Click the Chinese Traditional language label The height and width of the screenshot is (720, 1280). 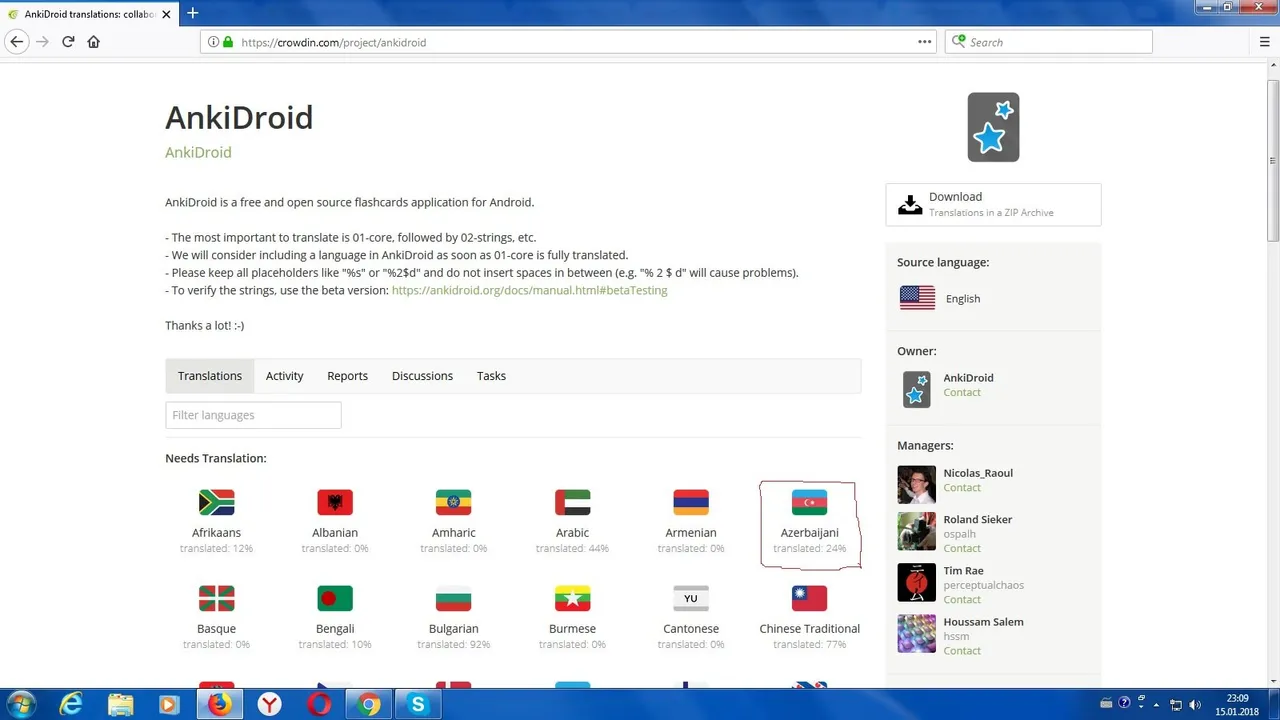809,629
